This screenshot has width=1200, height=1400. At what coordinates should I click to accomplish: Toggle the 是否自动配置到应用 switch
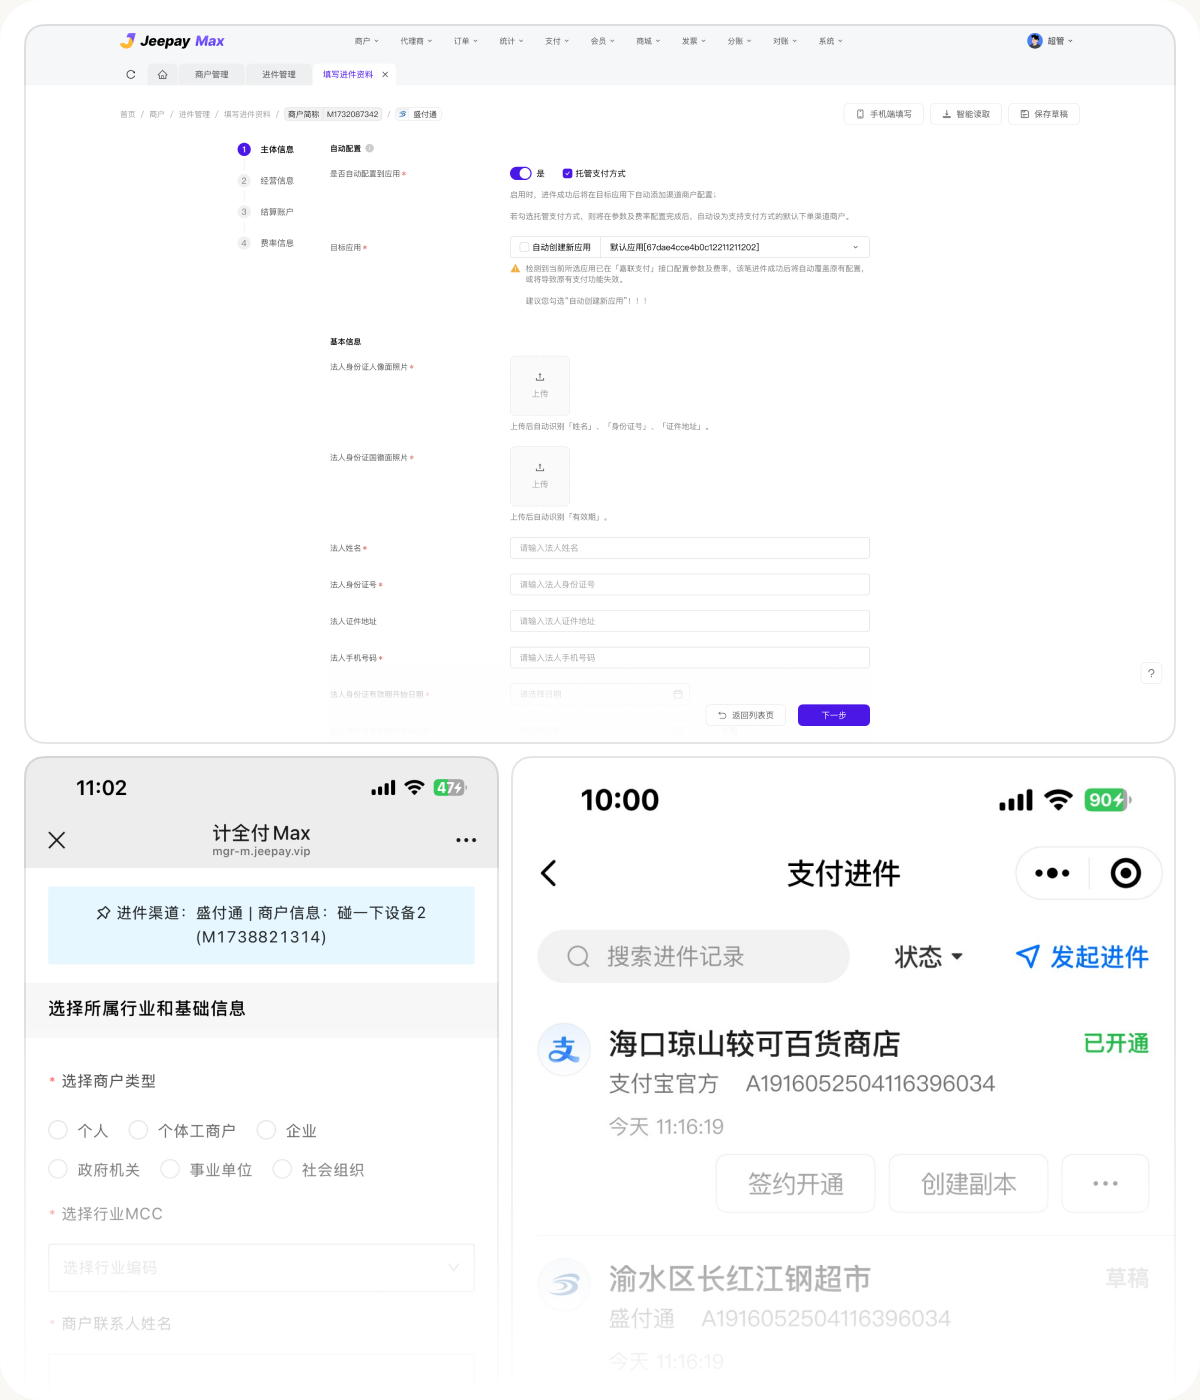pyautogui.click(x=521, y=173)
